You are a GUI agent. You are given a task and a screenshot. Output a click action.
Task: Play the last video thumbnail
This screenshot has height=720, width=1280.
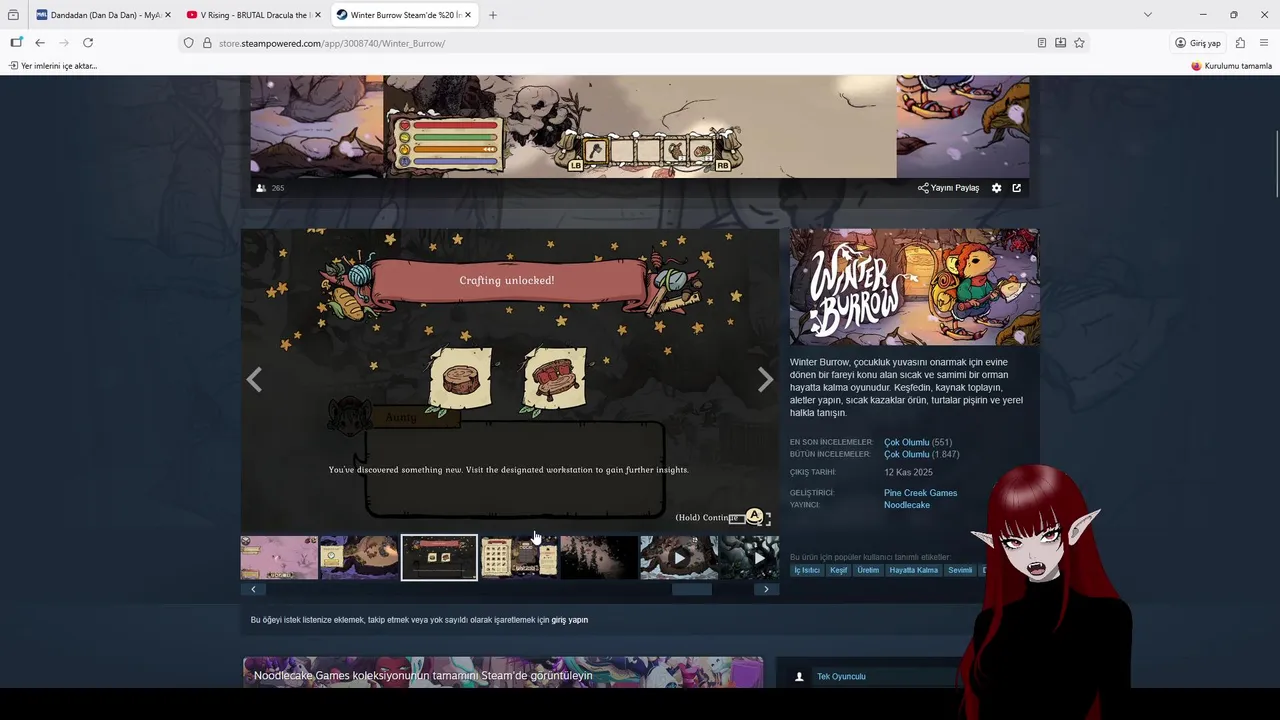(750, 558)
